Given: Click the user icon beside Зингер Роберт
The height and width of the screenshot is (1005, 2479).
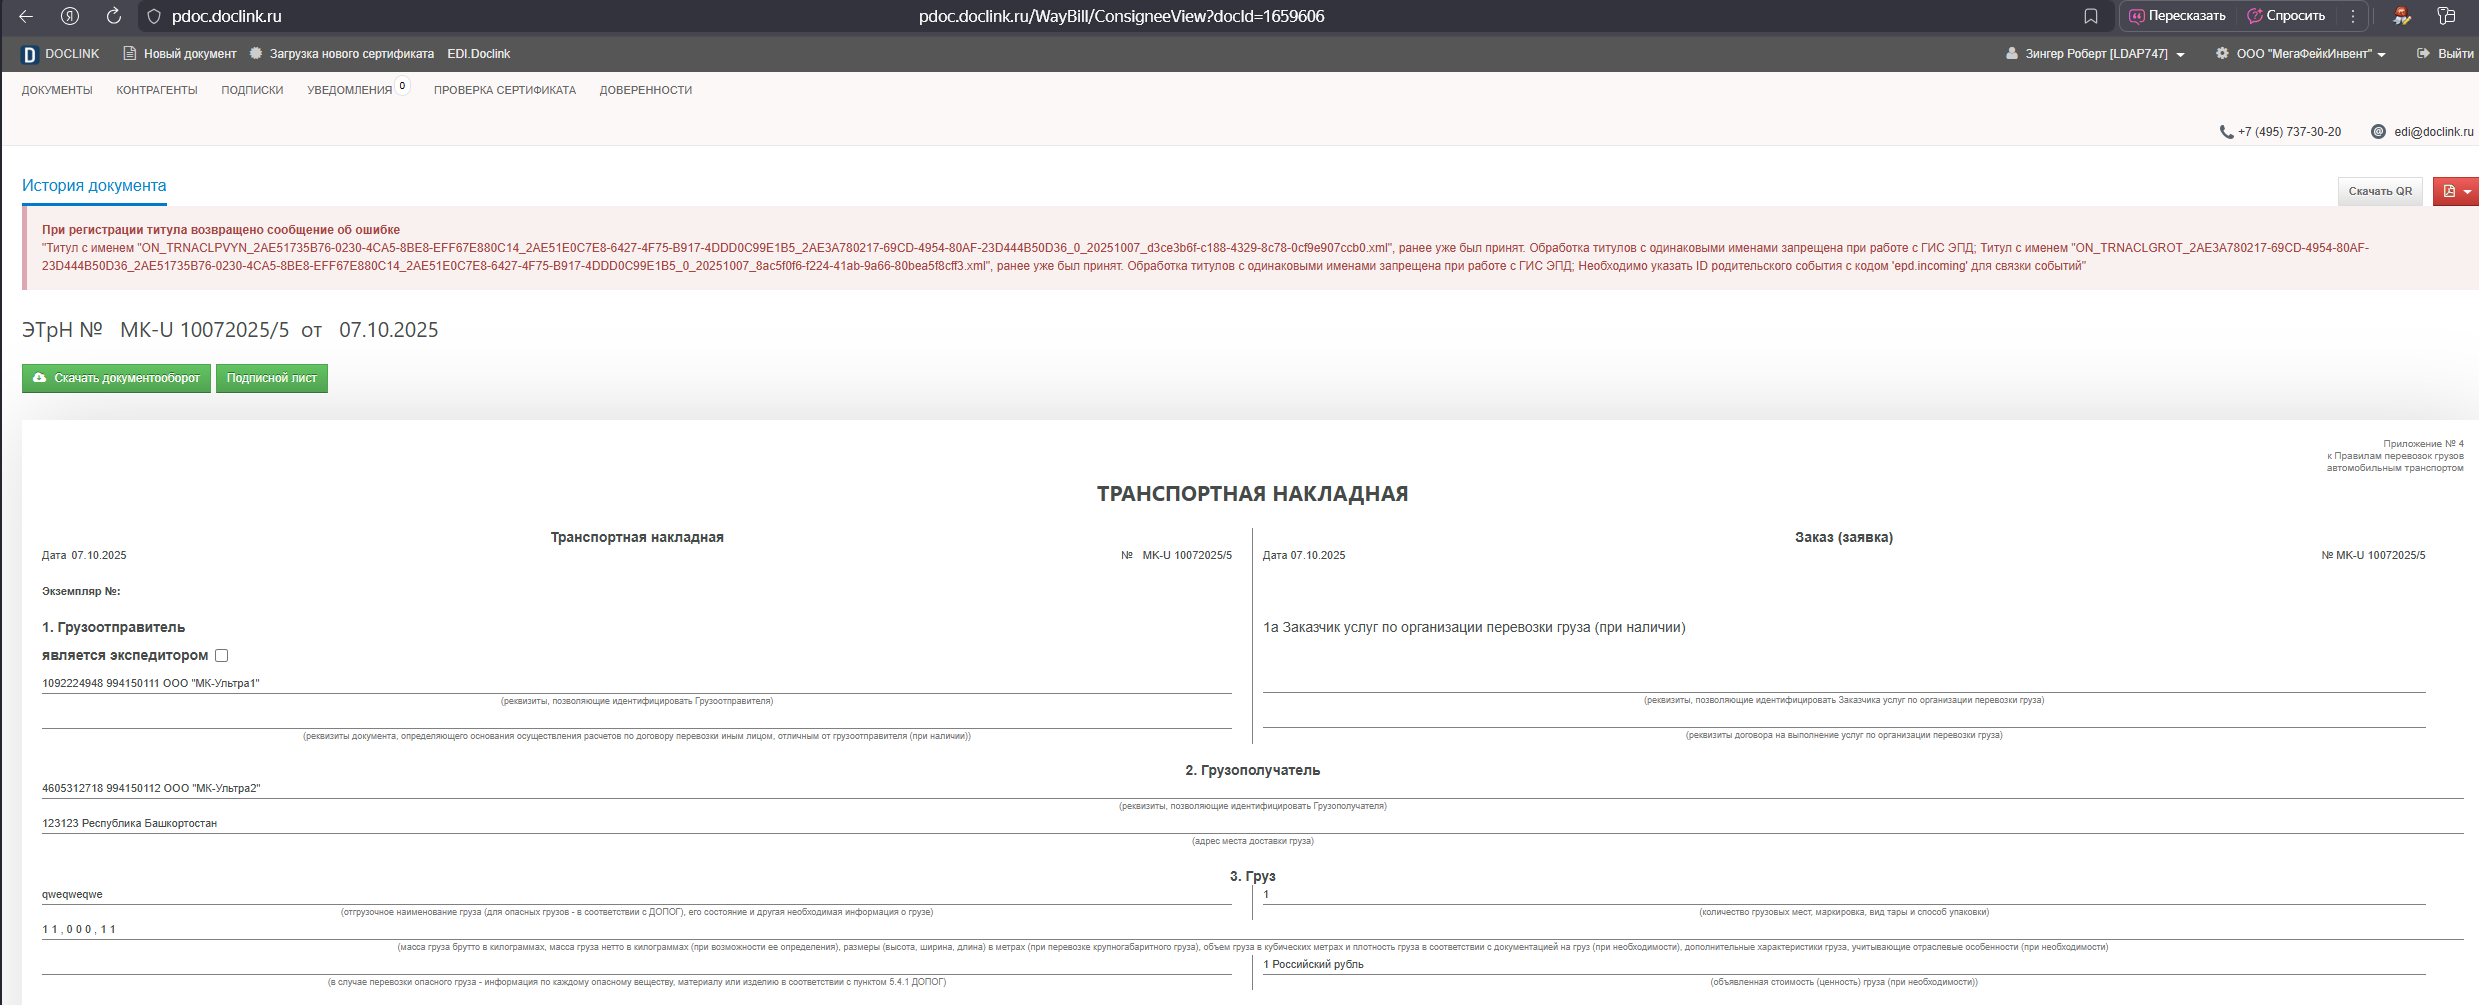Looking at the screenshot, I should tap(2012, 54).
